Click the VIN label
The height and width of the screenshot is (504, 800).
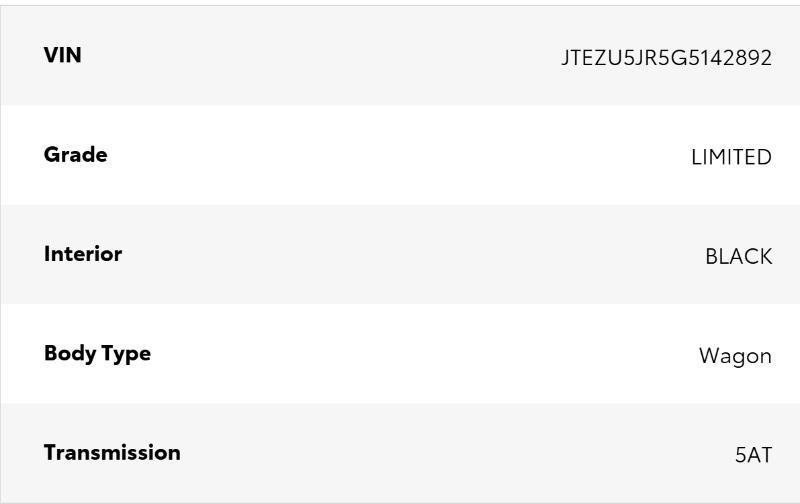62,55
